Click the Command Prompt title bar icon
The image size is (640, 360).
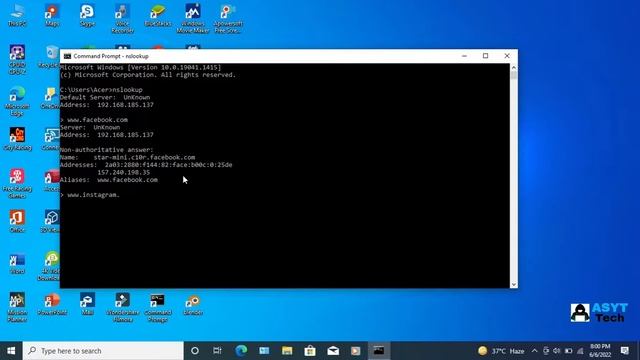(67, 56)
